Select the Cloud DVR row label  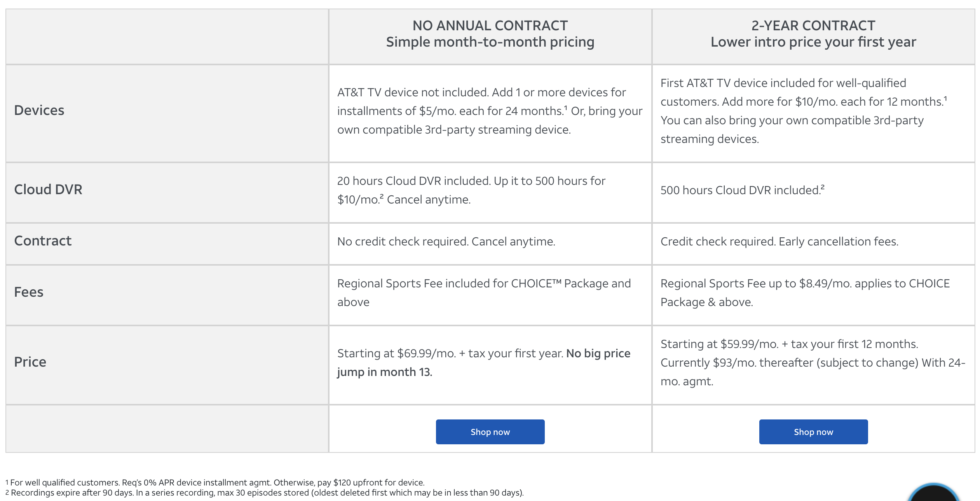click(48, 189)
